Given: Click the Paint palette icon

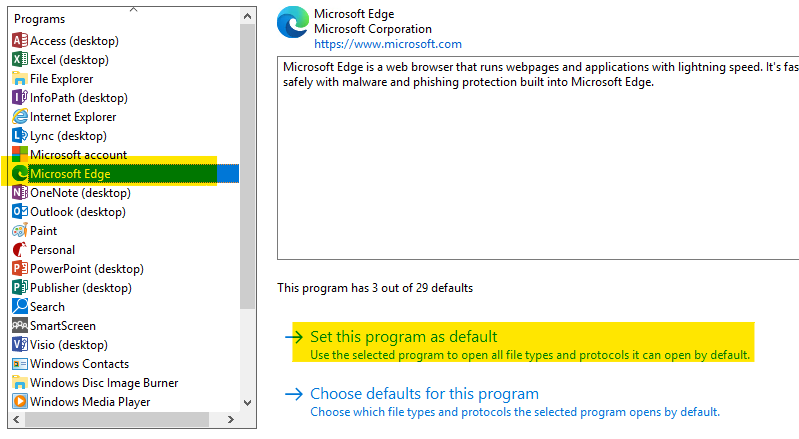Looking at the screenshot, I should (x=19, y=231).
